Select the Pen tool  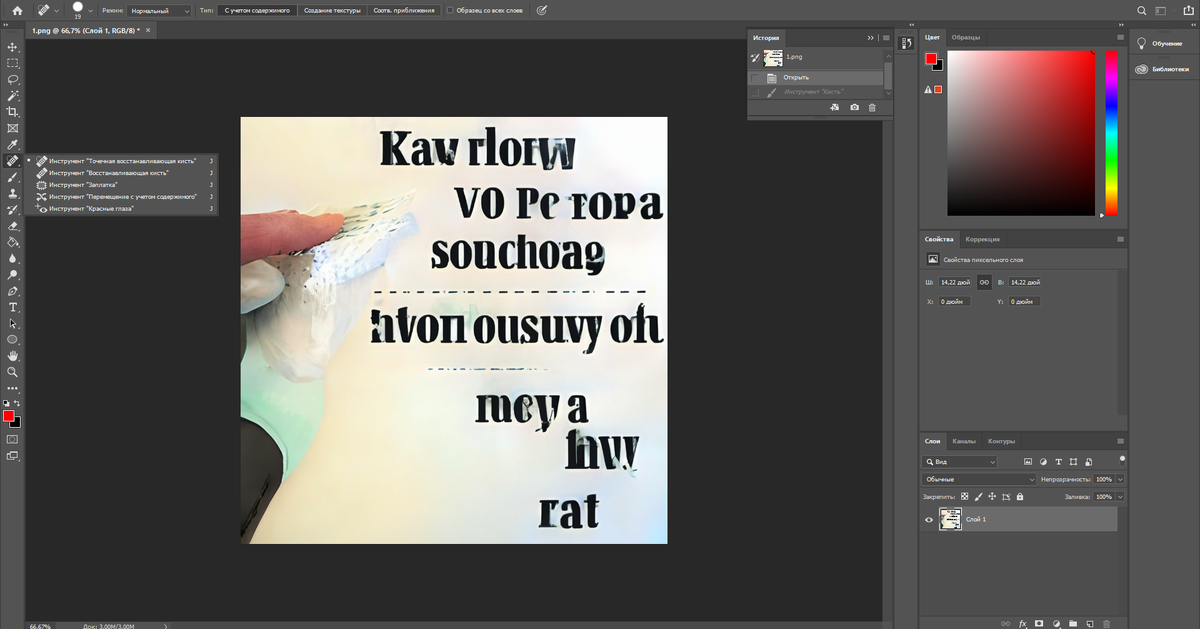click(x=13, y=291)
